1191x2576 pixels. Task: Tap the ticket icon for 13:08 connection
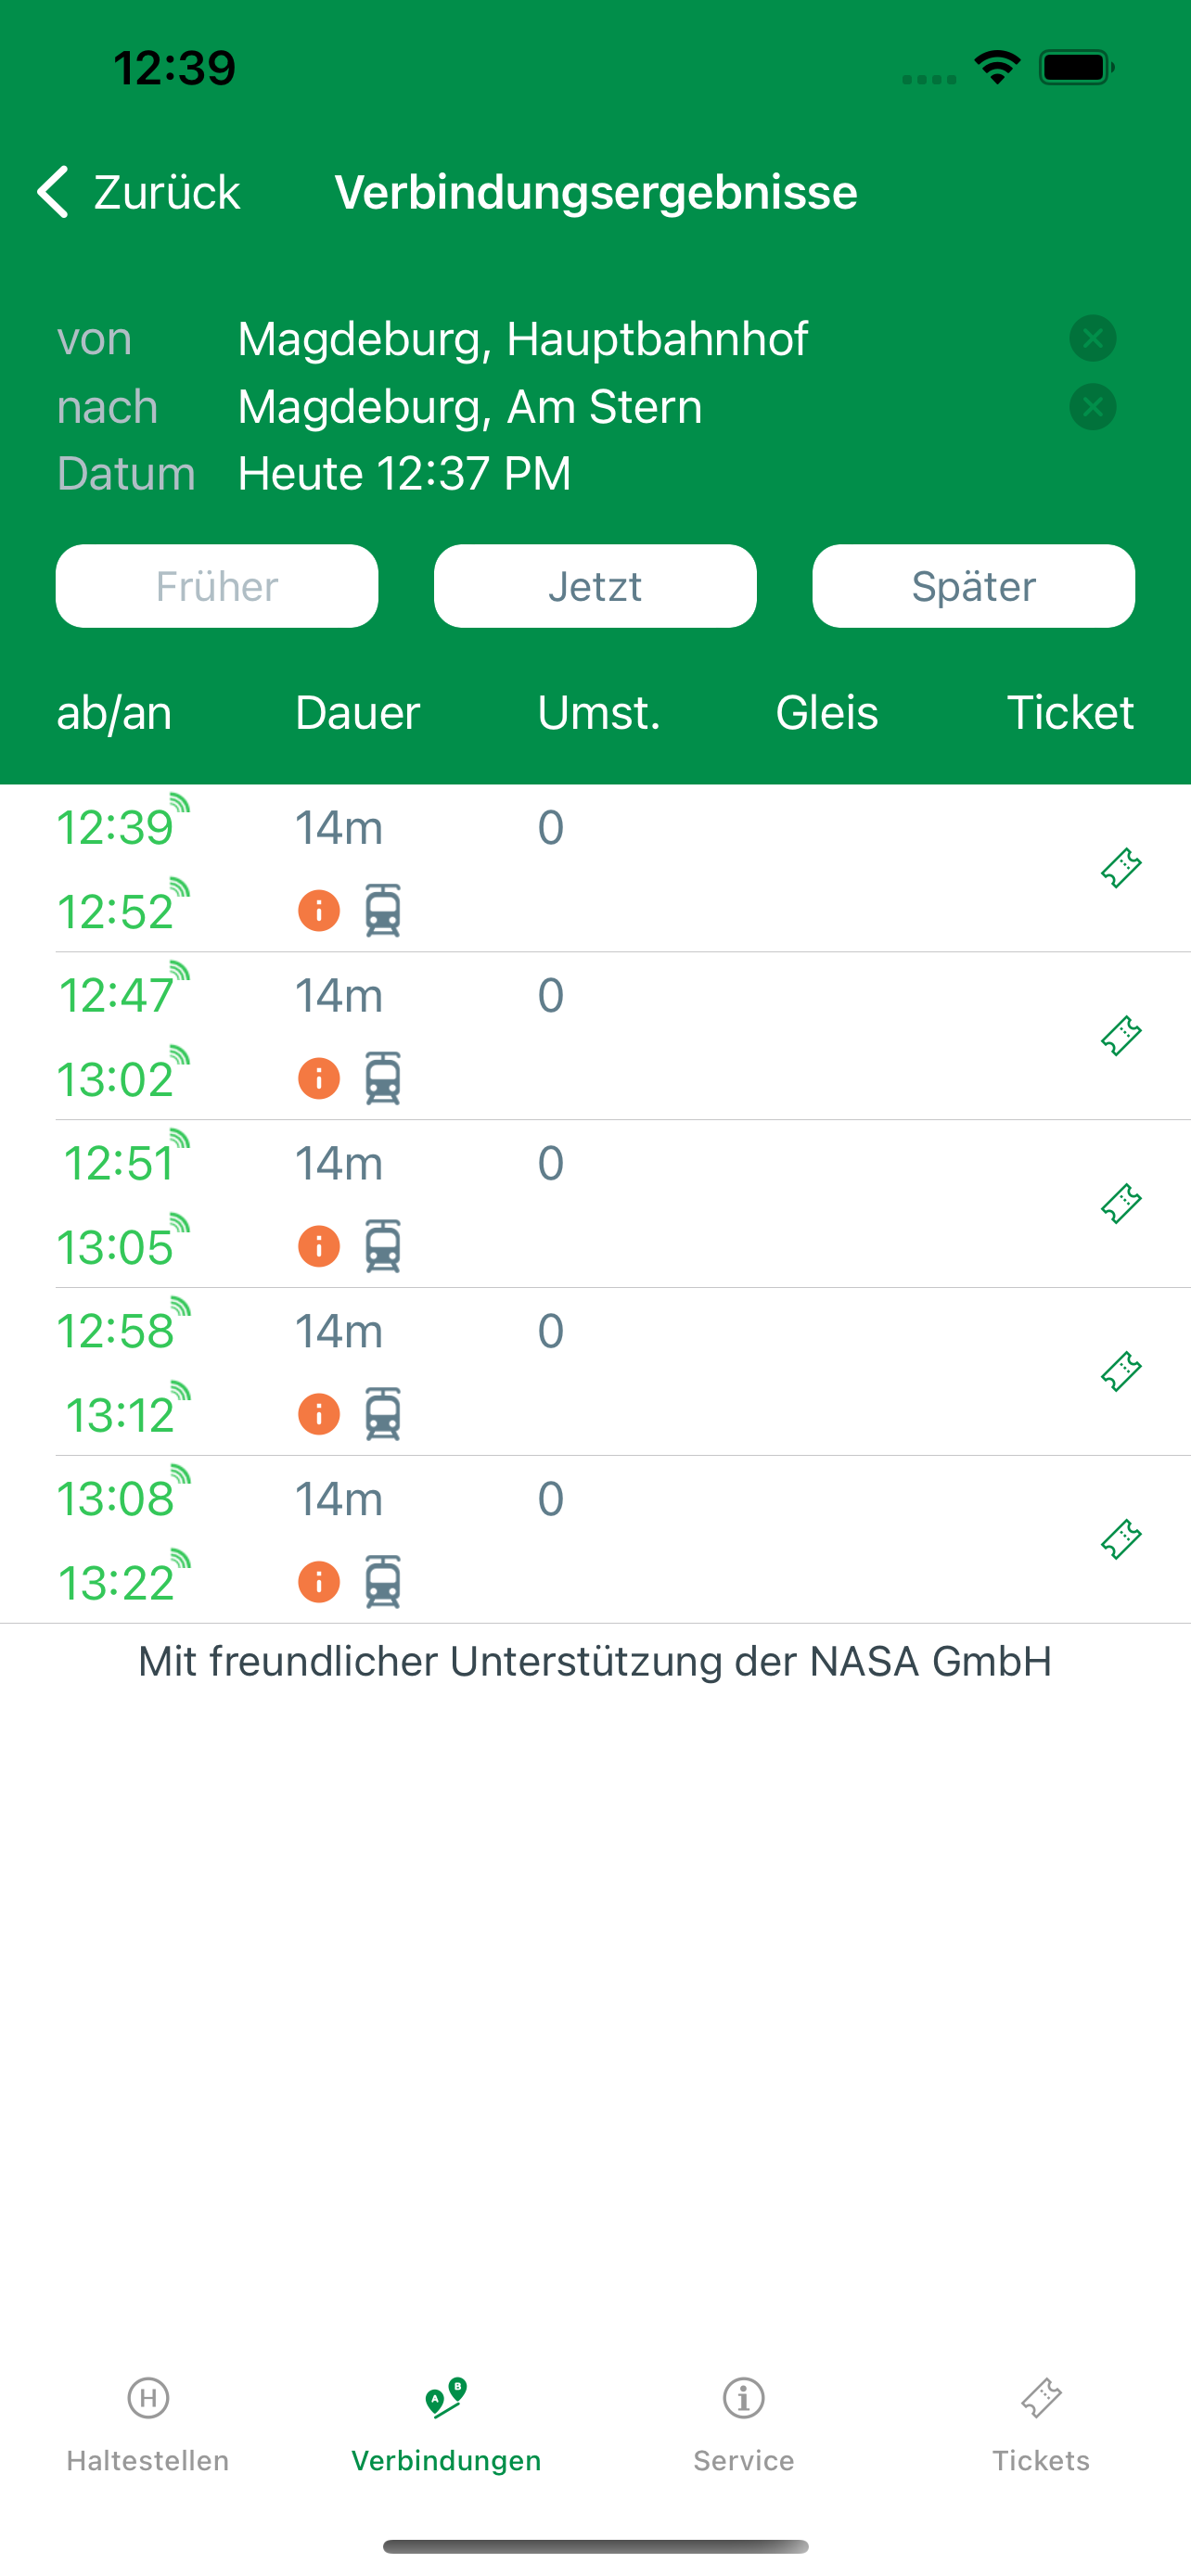click(x=1121, y=1540)
